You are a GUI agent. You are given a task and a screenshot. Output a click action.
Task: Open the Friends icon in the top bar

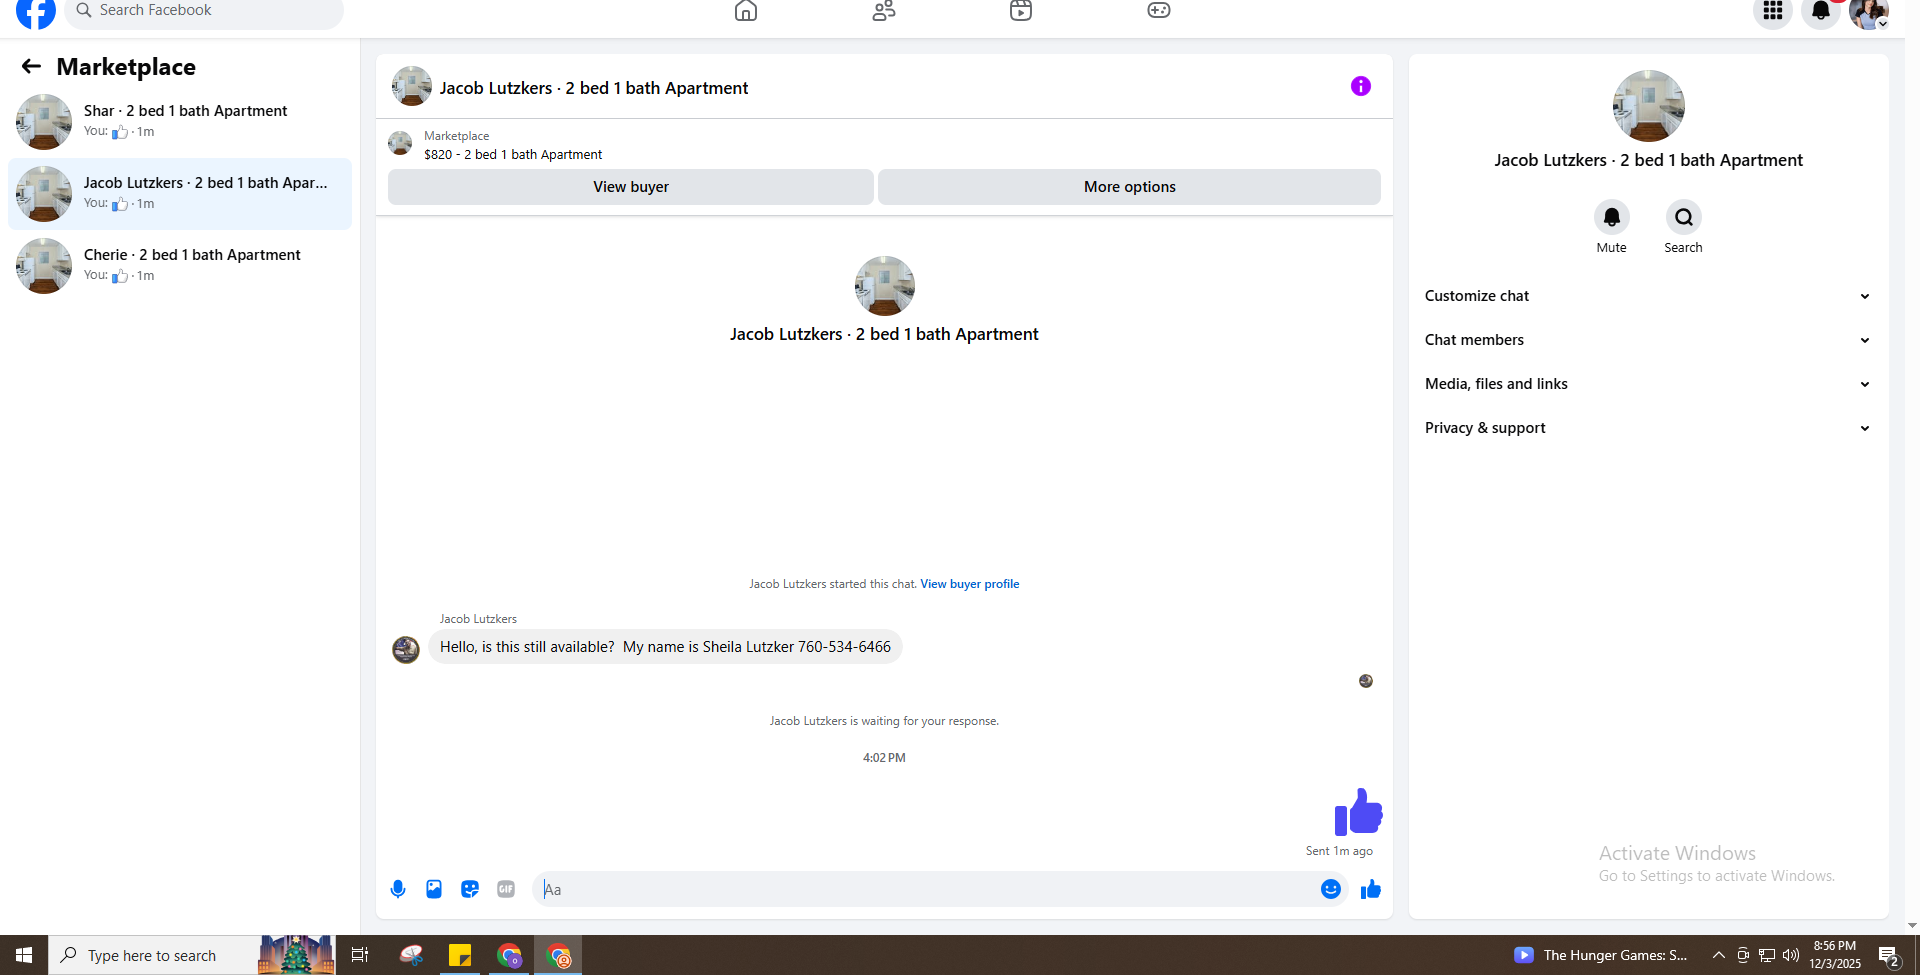[884, 10]
